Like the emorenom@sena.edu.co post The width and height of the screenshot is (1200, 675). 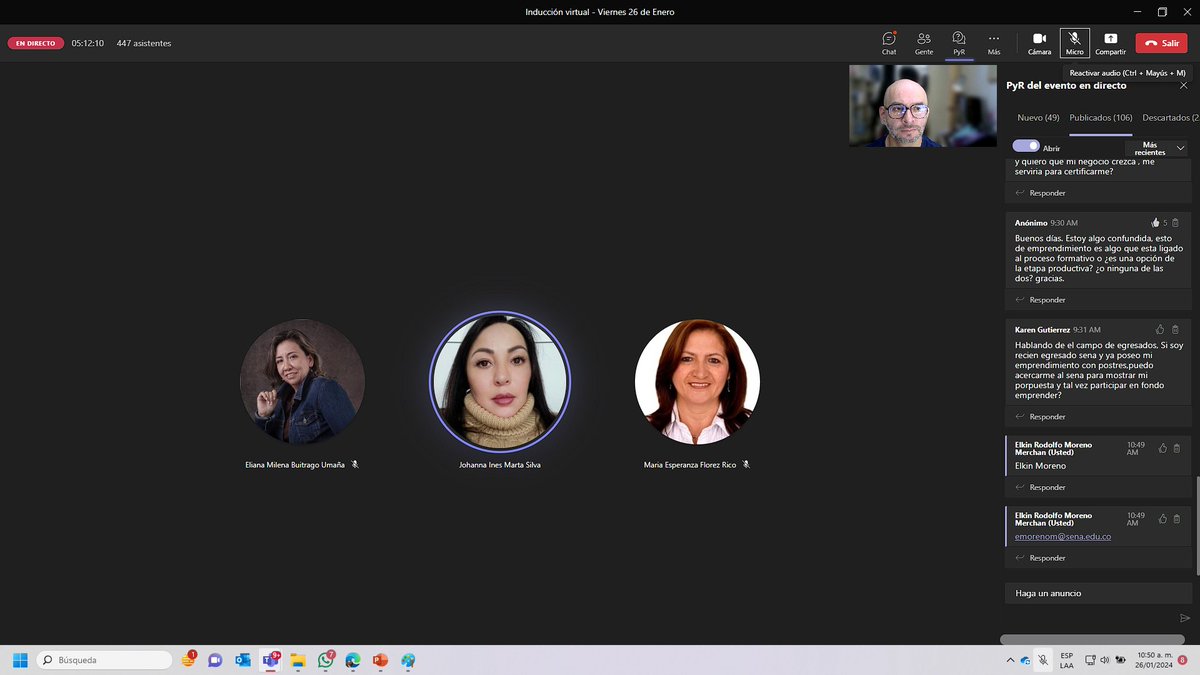1162,519
